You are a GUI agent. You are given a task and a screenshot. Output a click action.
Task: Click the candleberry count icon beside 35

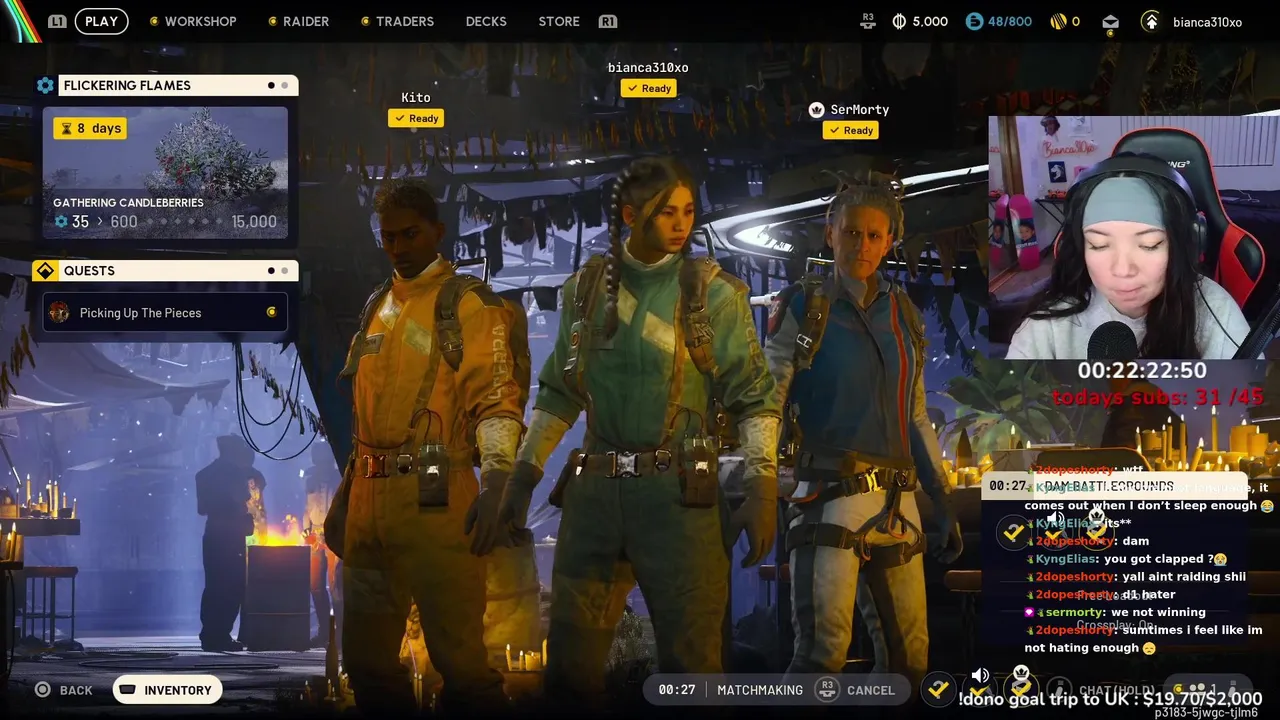tap(61, 221)
